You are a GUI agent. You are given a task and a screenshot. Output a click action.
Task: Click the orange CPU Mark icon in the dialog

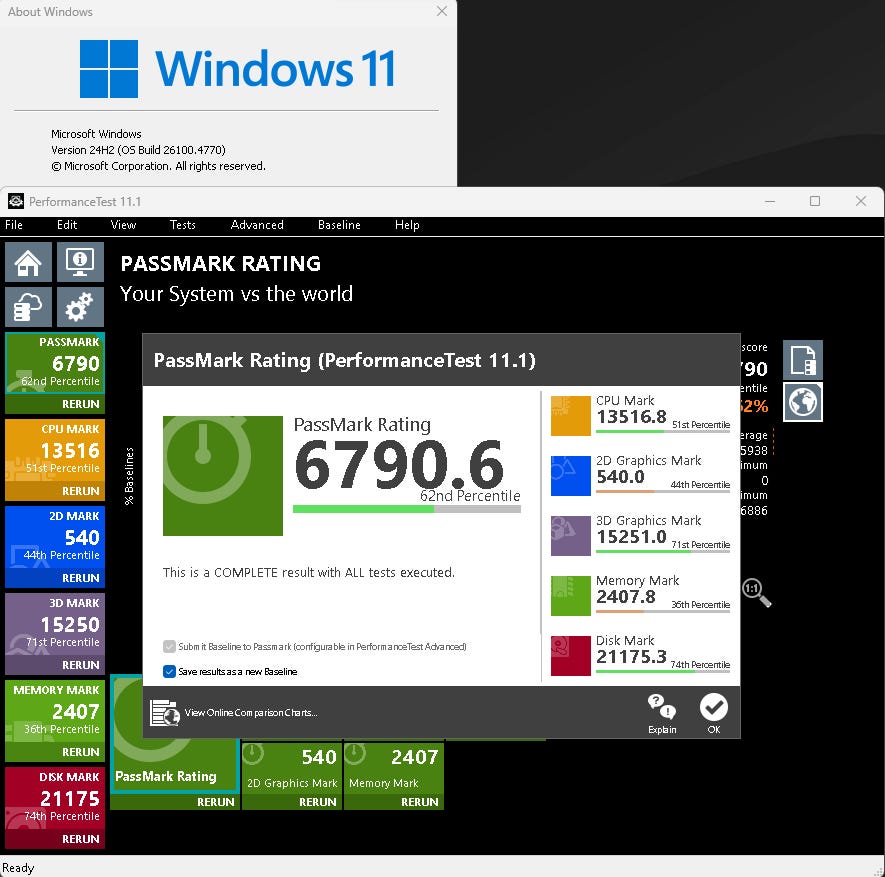click(x=570, y=415)
